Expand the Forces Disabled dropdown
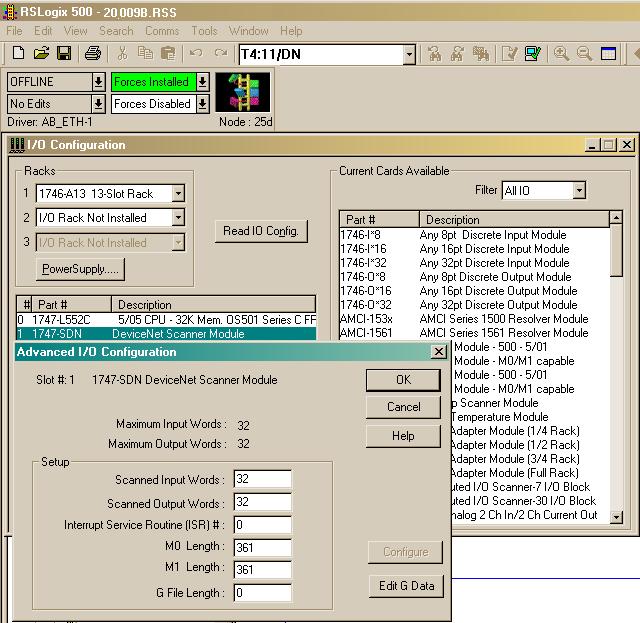640x623 pixels. tap(202, 104)
